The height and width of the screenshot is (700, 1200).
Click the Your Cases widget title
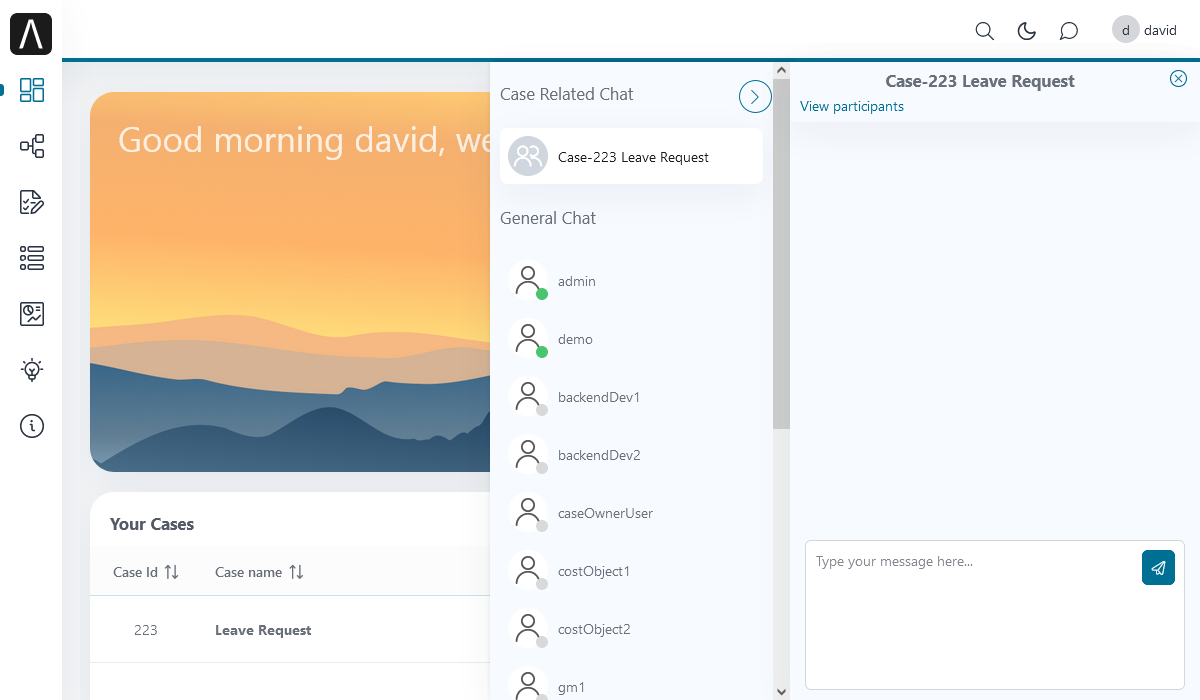pyautogui.click(x=152, y=524)
